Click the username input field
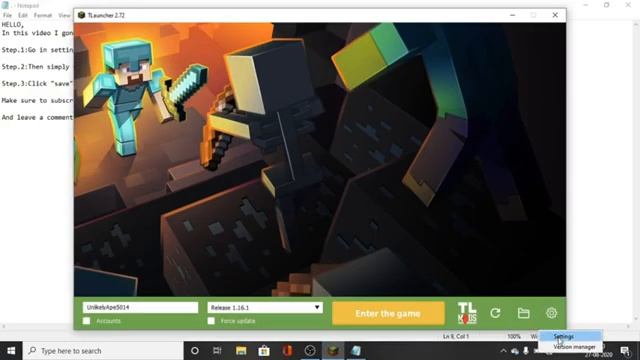640x360 pixels. tap(140, 307)
